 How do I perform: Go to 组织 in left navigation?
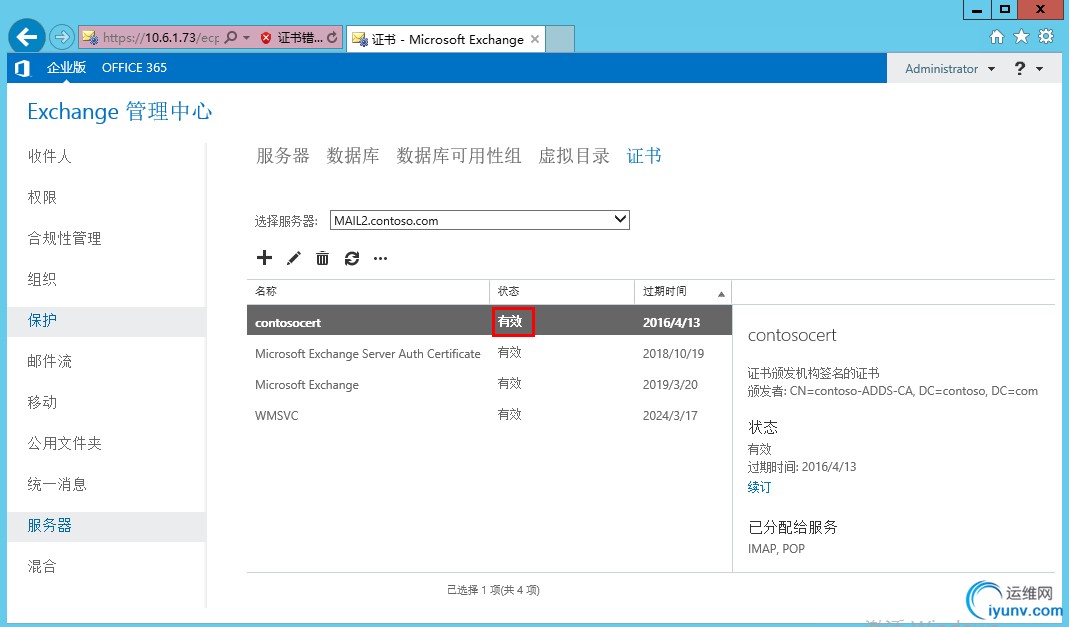click(42, 279)
